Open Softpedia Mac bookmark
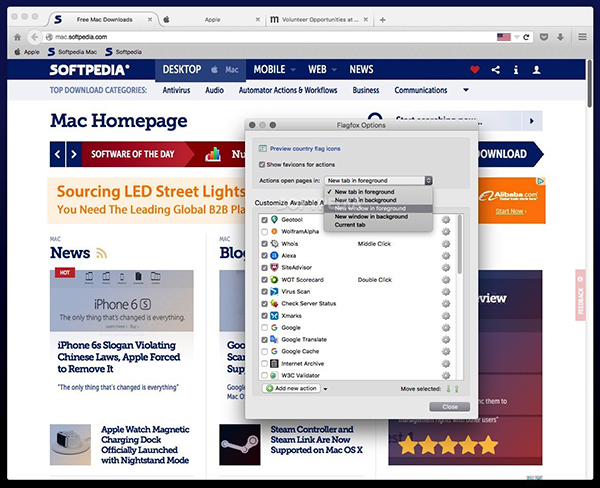The width and height of the screenshot is (600, 488). pyautogui.click(x=72, y=52)
